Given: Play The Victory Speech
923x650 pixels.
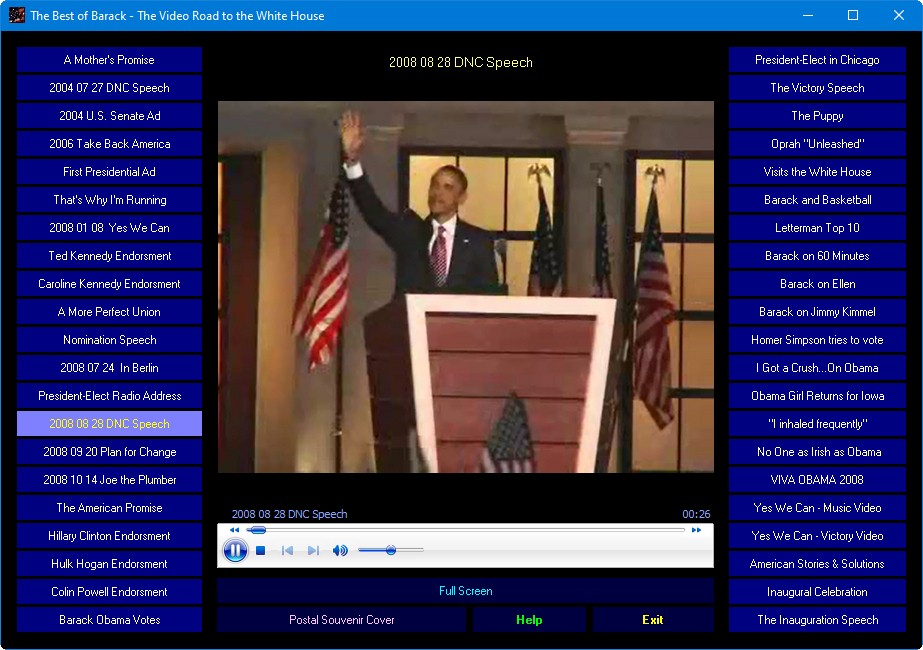Looking at the screenshot, I should coord(817,88).
